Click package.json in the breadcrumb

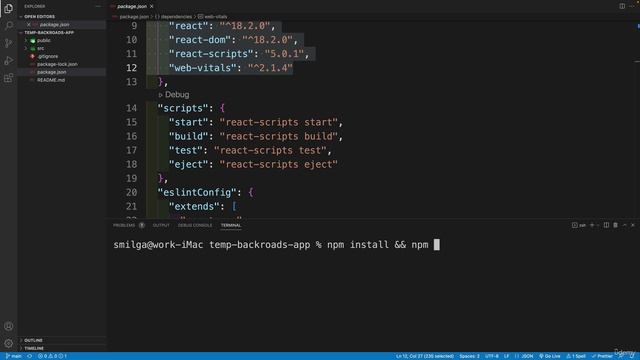tap(134, 17)
